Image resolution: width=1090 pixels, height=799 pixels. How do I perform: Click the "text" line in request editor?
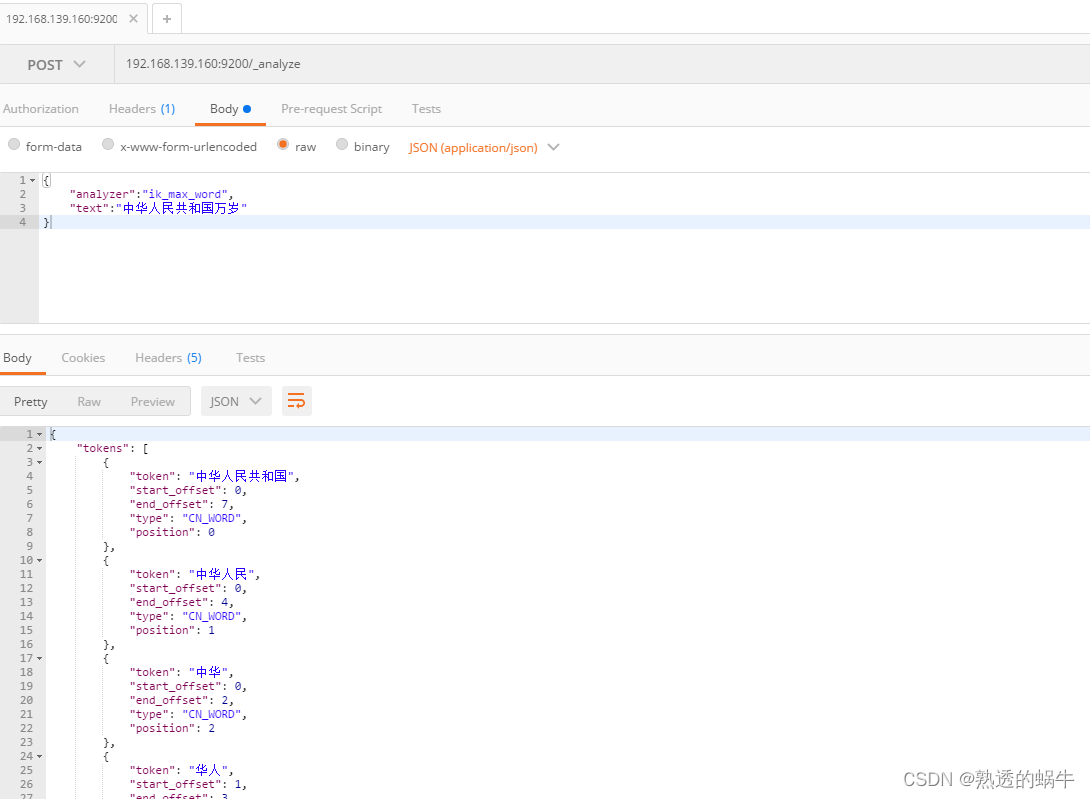coord(158,208)
